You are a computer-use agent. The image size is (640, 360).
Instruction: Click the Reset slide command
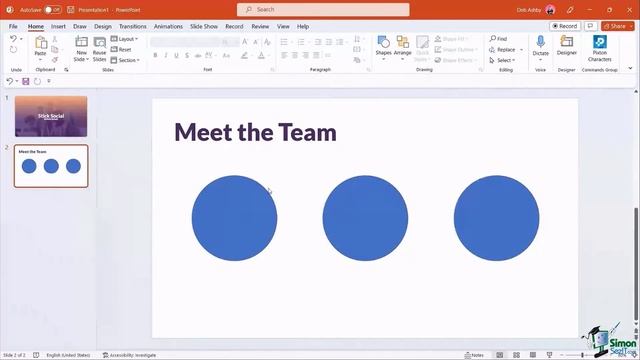(x=121, y=49)
